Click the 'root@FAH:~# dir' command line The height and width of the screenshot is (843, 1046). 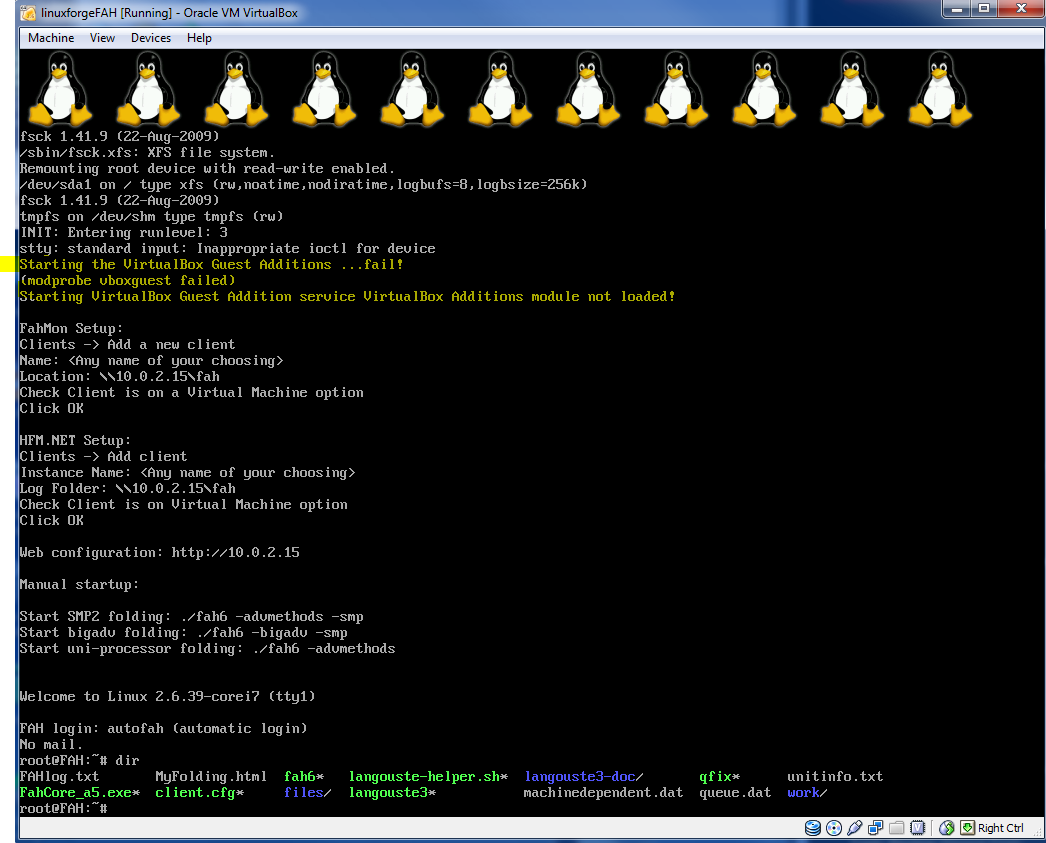click(79, 760)
